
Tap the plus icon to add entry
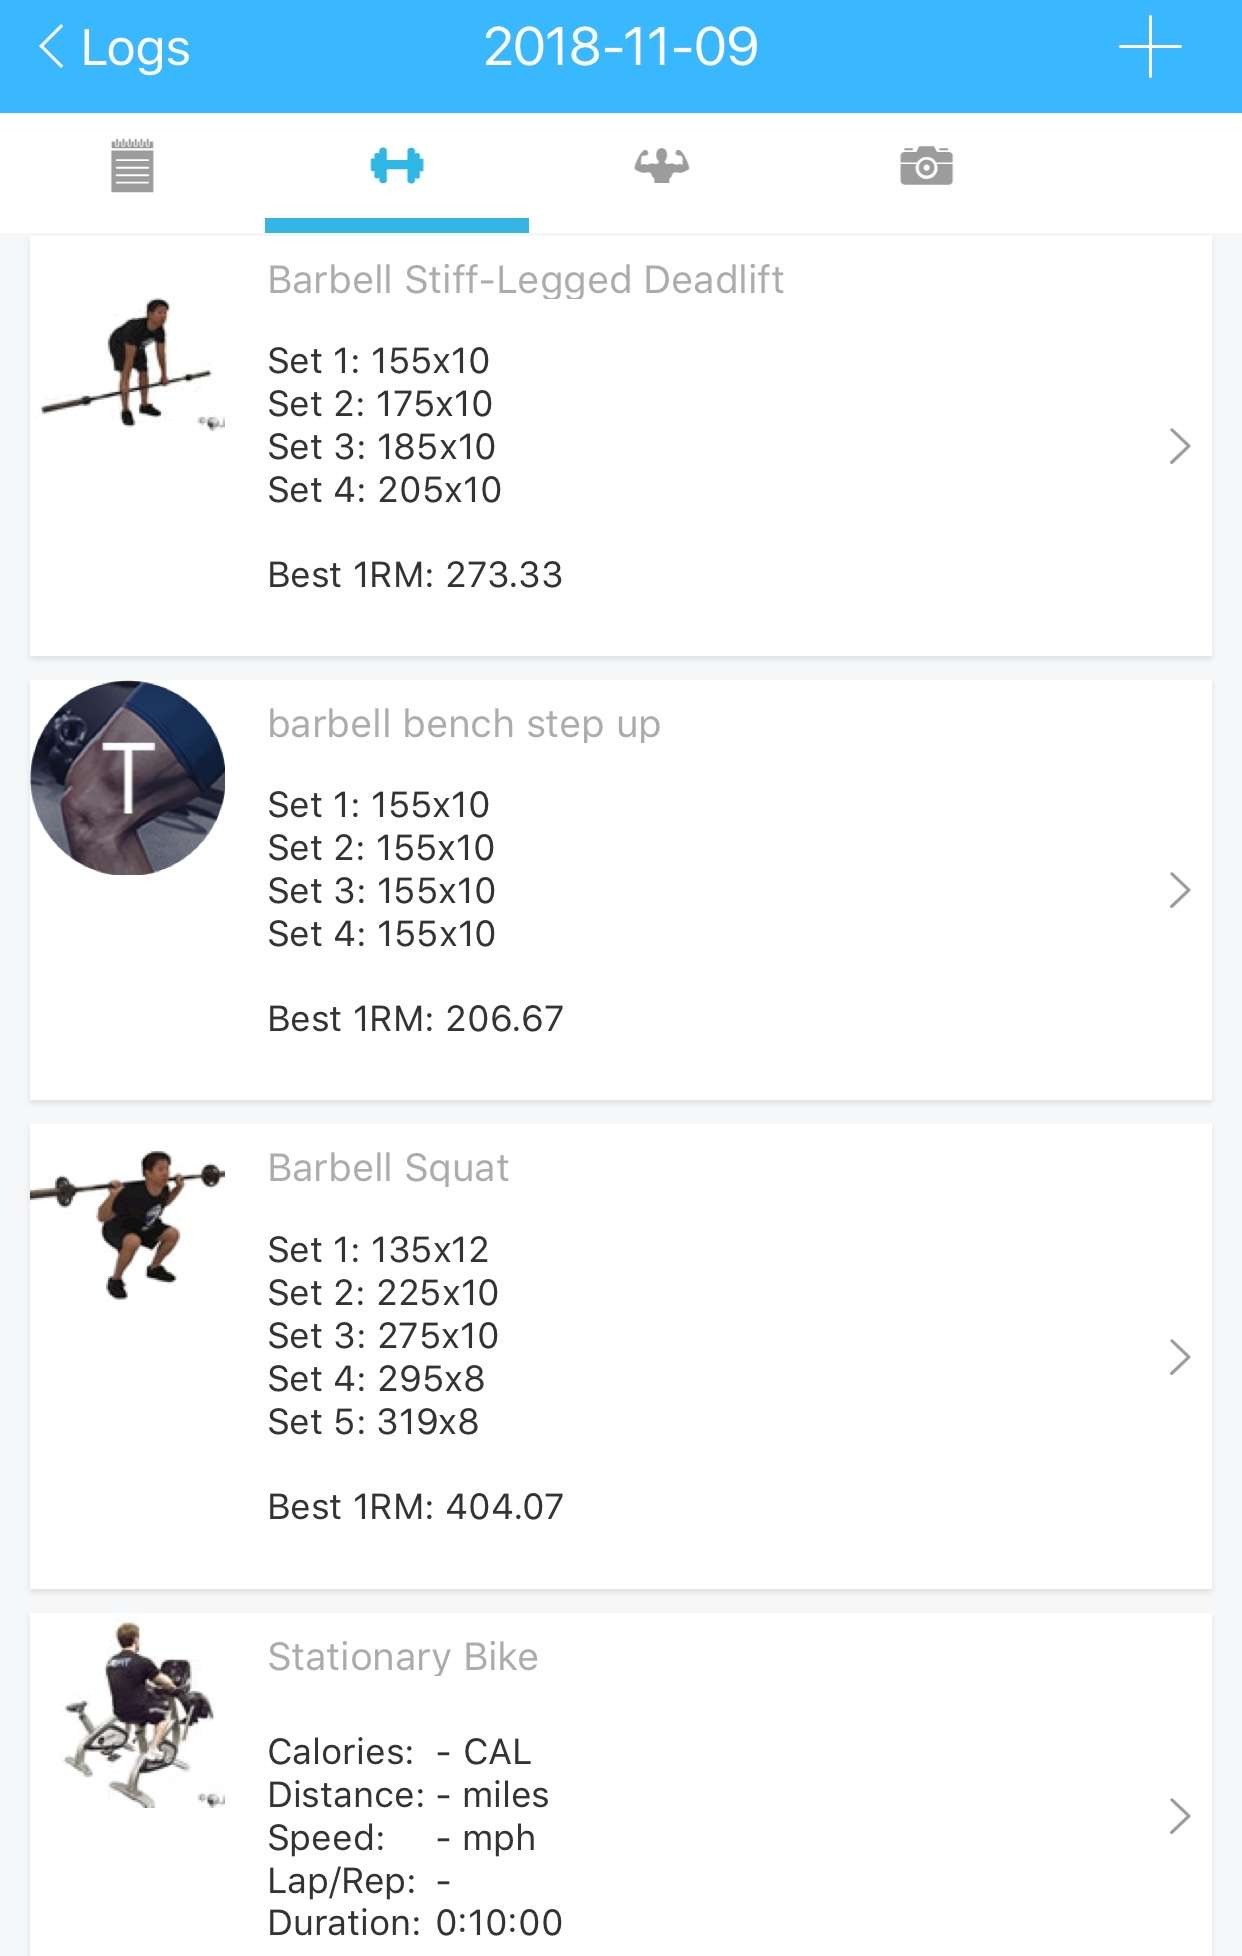click(x=1149, y=47)
